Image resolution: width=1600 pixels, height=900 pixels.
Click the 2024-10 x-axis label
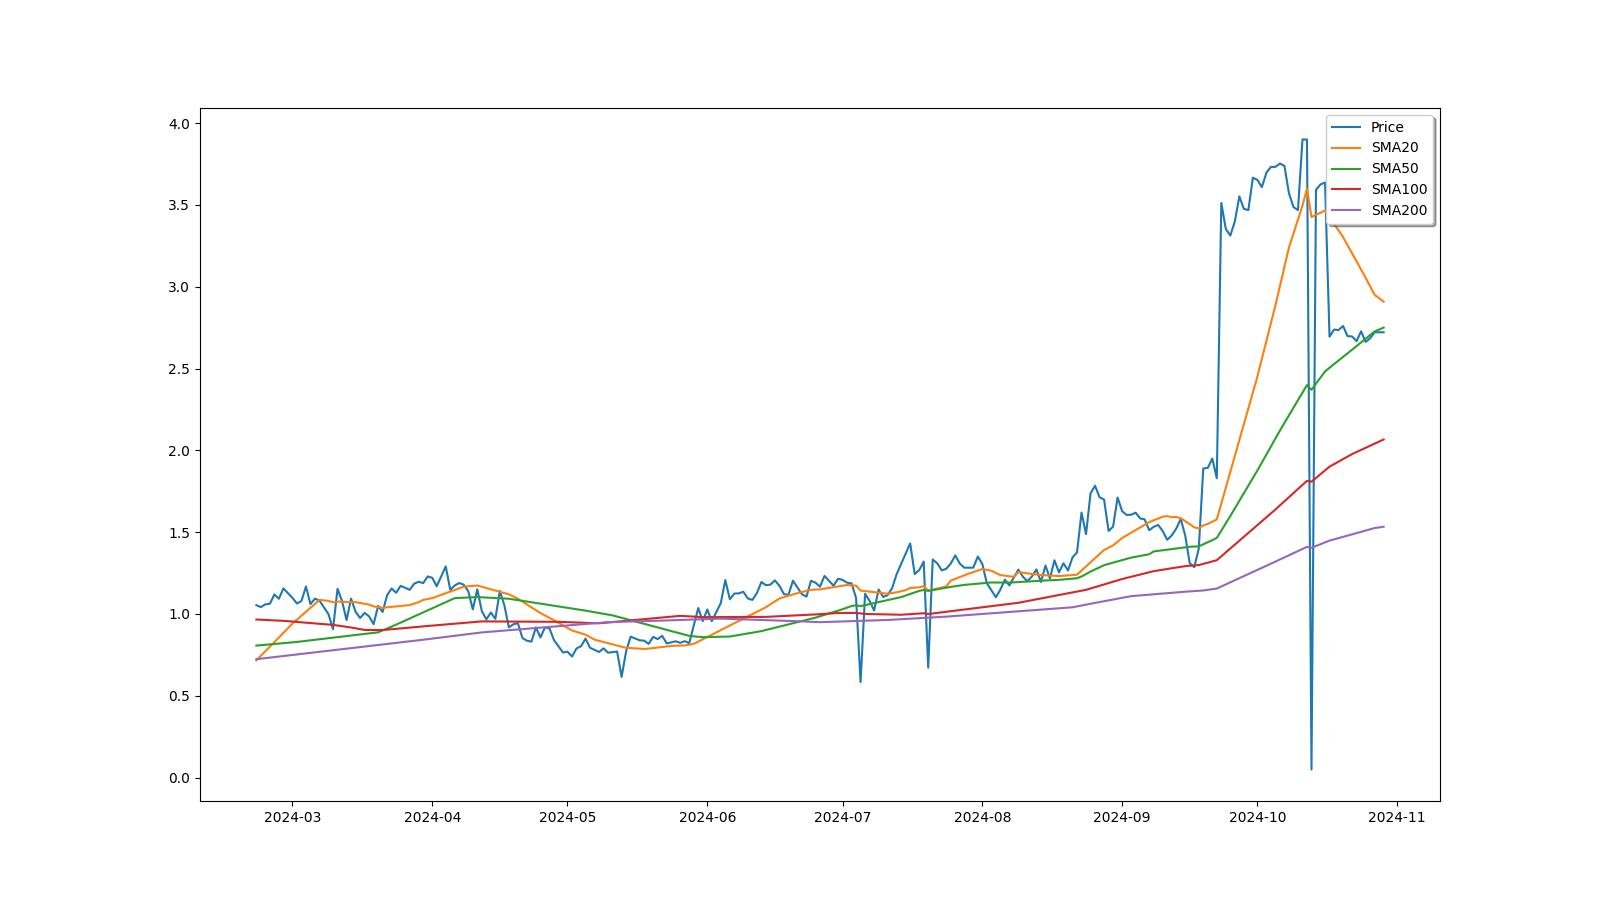(x=1257, y=817)
